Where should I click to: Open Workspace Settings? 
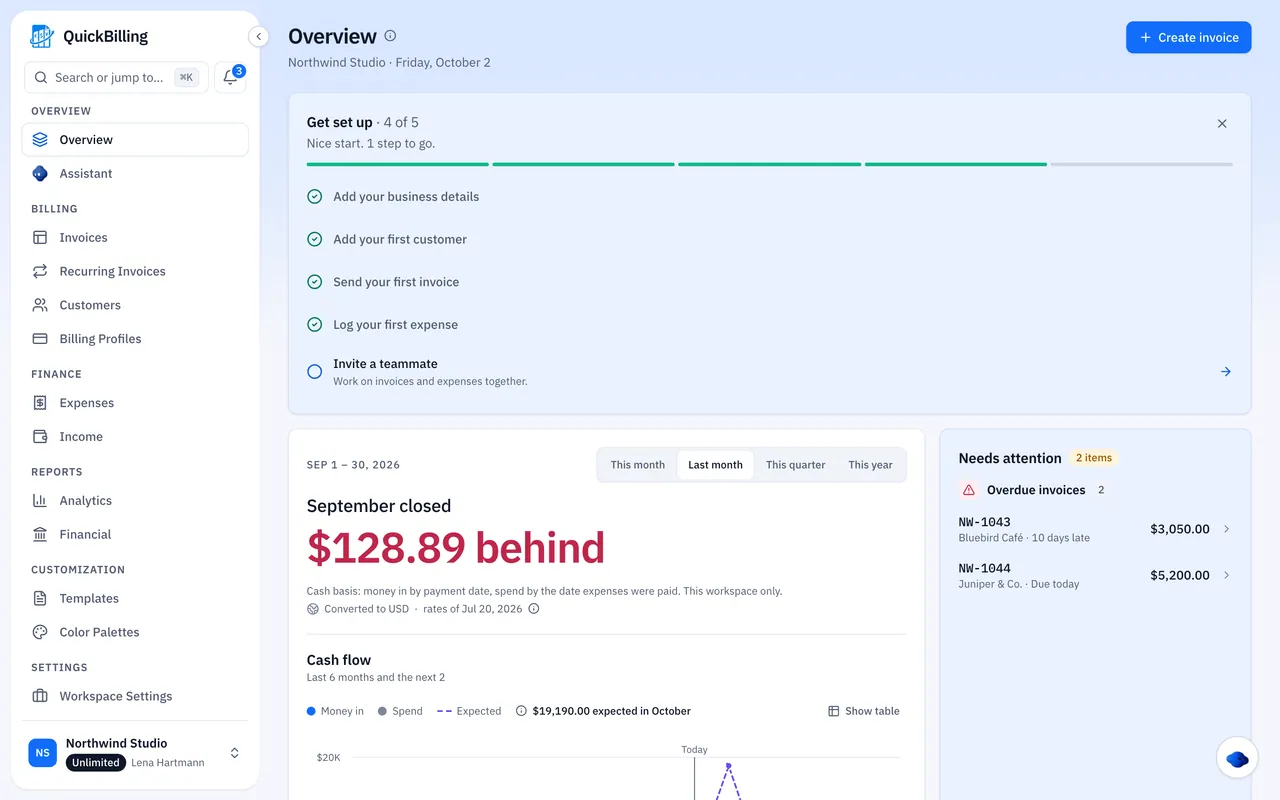point(135,696)
